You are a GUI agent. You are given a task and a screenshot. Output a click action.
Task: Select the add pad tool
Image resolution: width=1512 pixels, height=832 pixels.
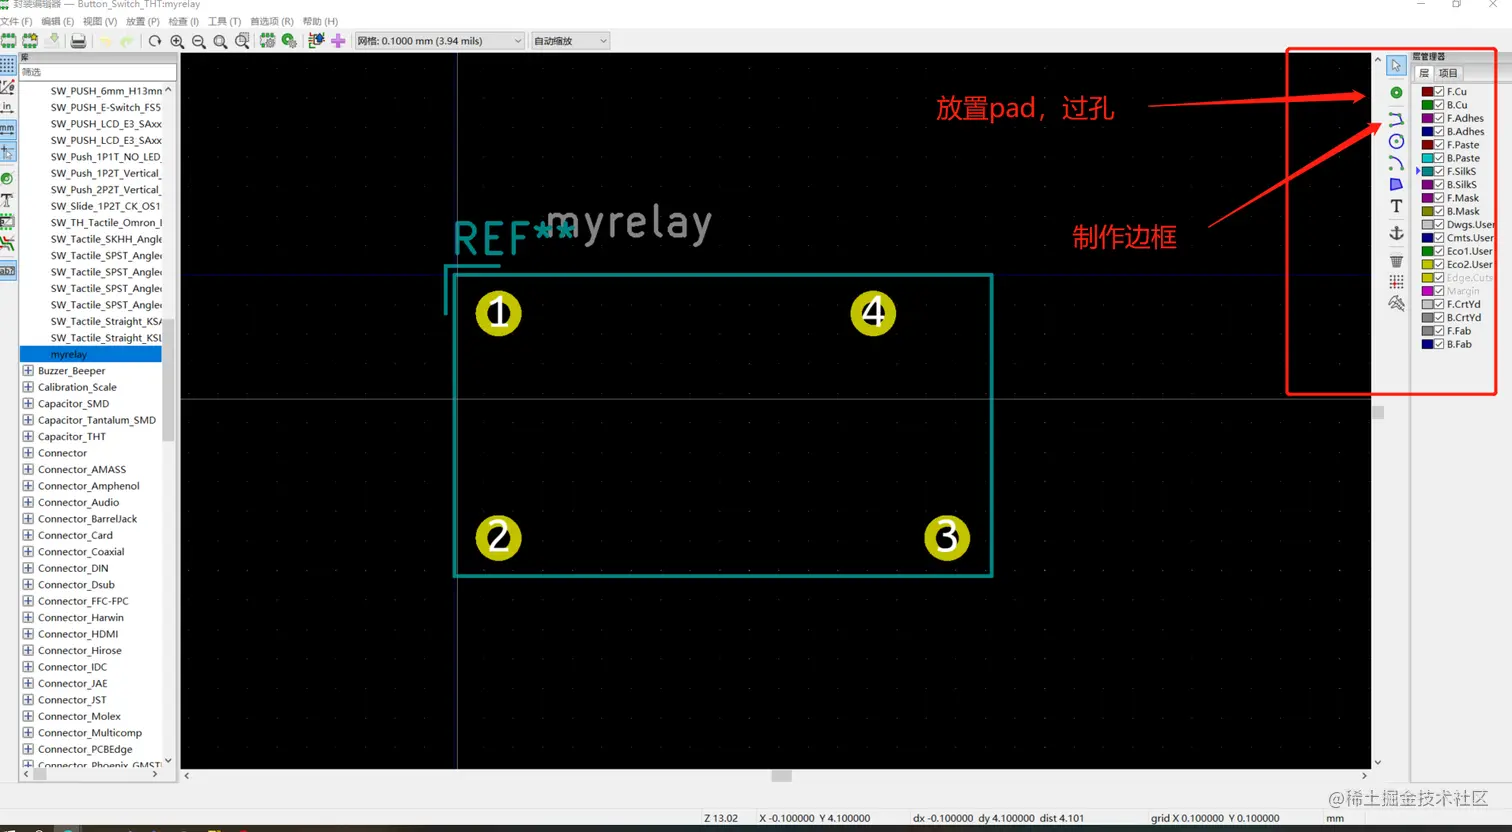pos(1396,92)
